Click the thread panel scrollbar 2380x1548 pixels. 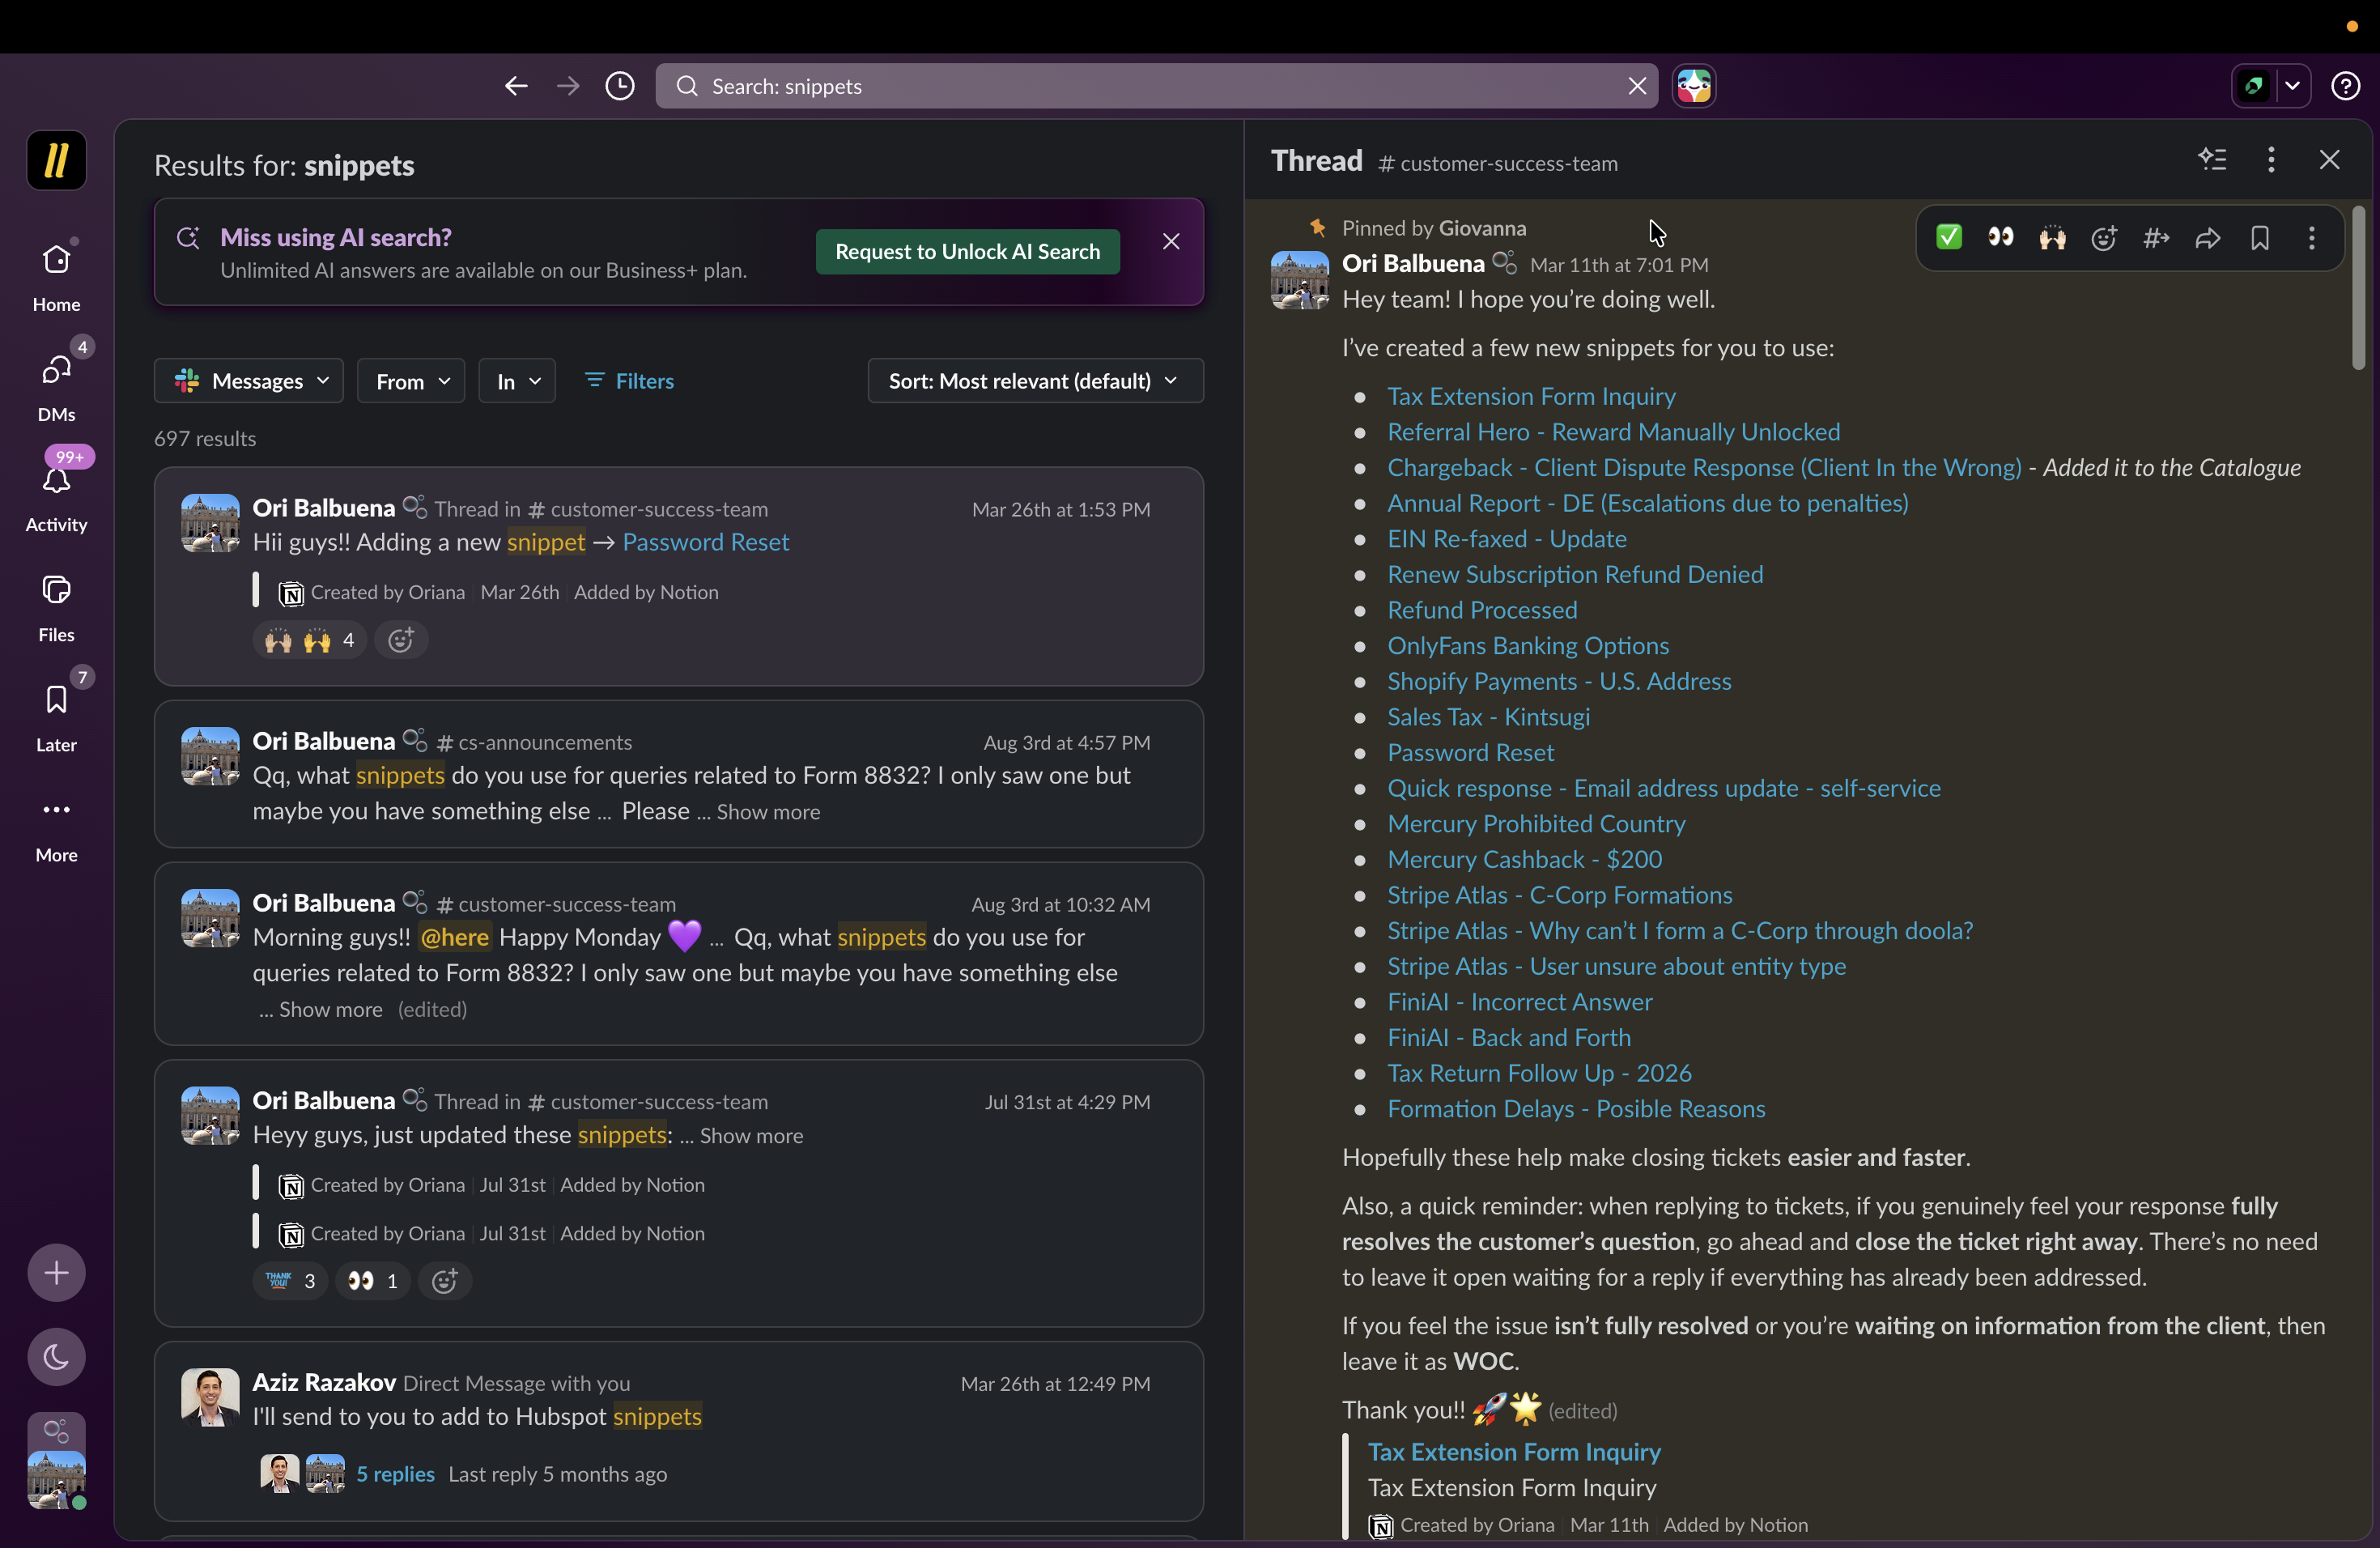pyautogui.click(x=2358, y=288)
